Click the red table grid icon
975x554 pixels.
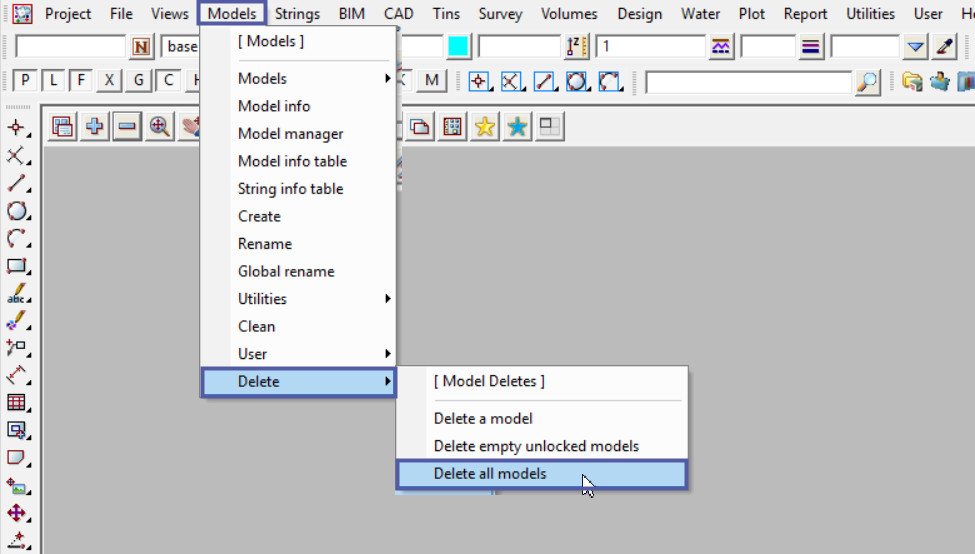16,403
